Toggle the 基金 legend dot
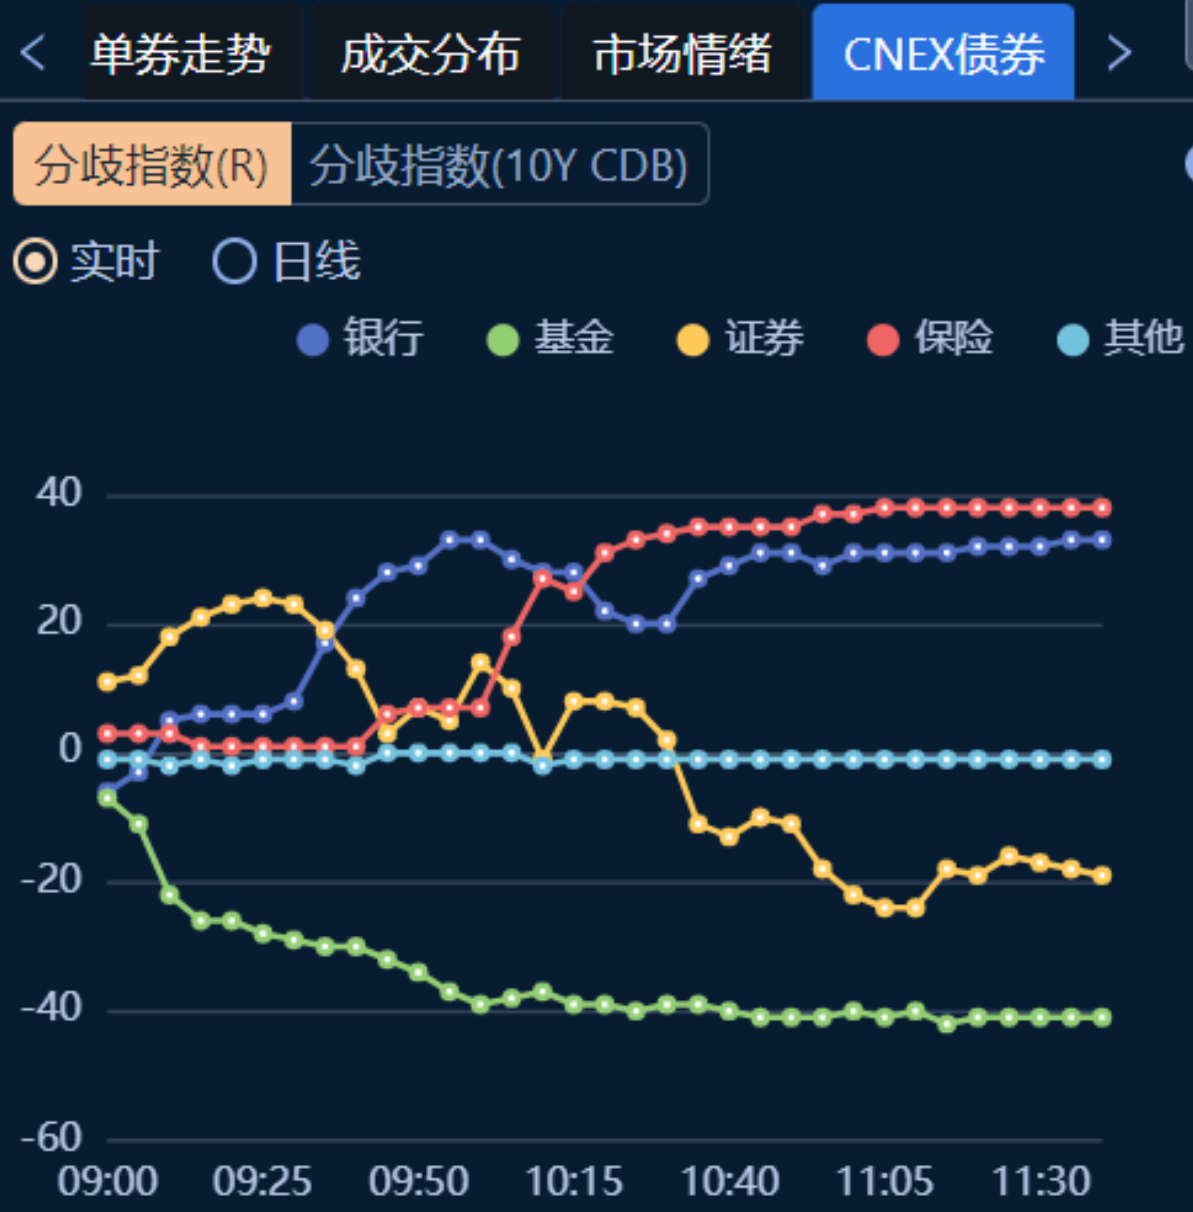The image size is (1193, 1212). 502,340
